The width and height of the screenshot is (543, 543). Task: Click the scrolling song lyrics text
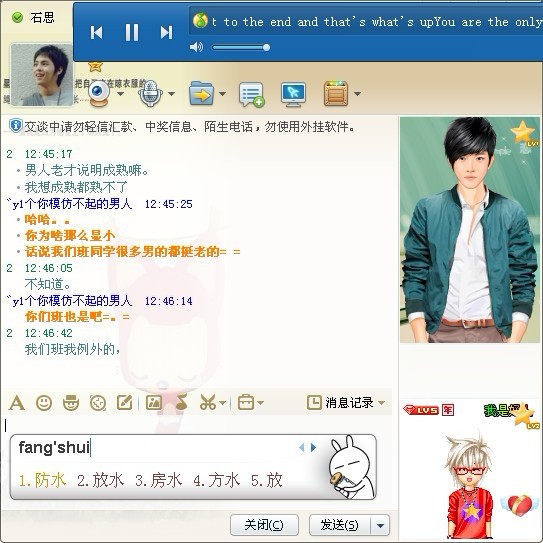tap(376, 22)
